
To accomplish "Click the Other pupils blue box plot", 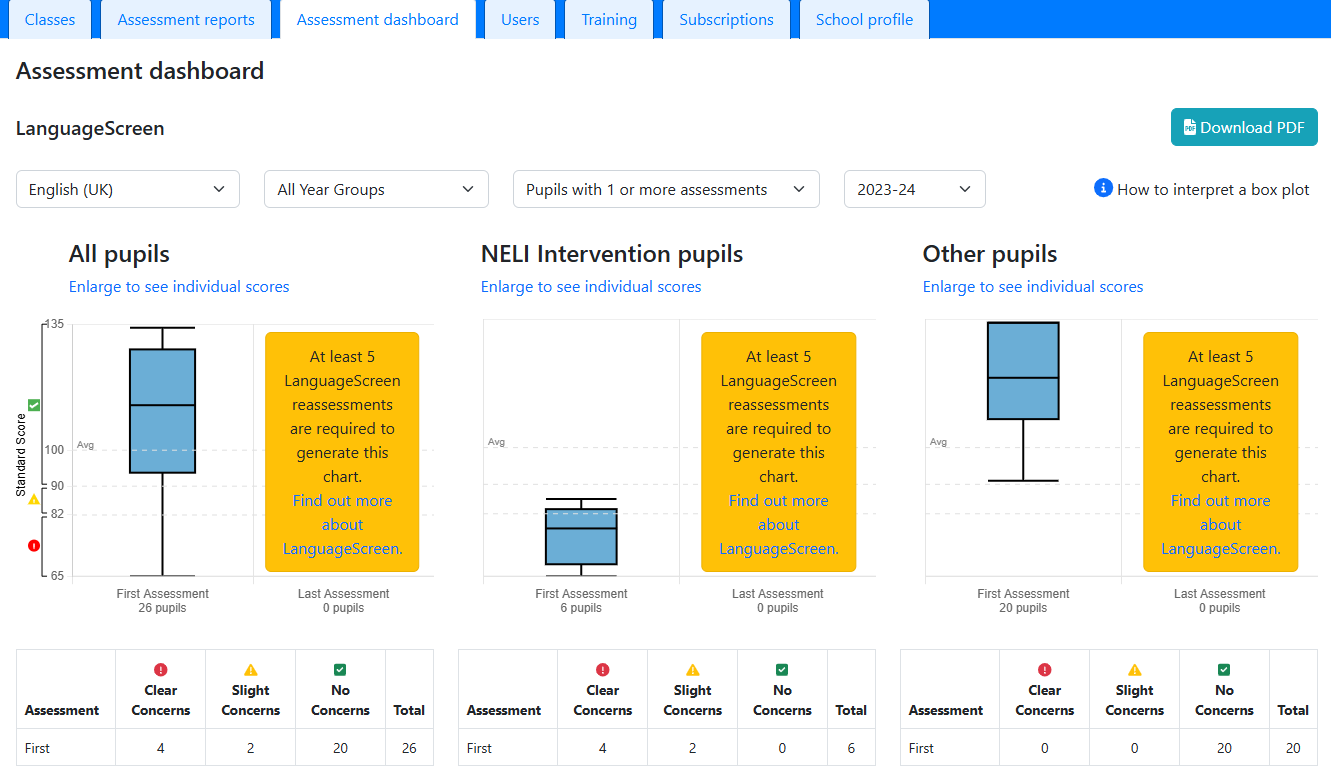I will pos(1023,370).
